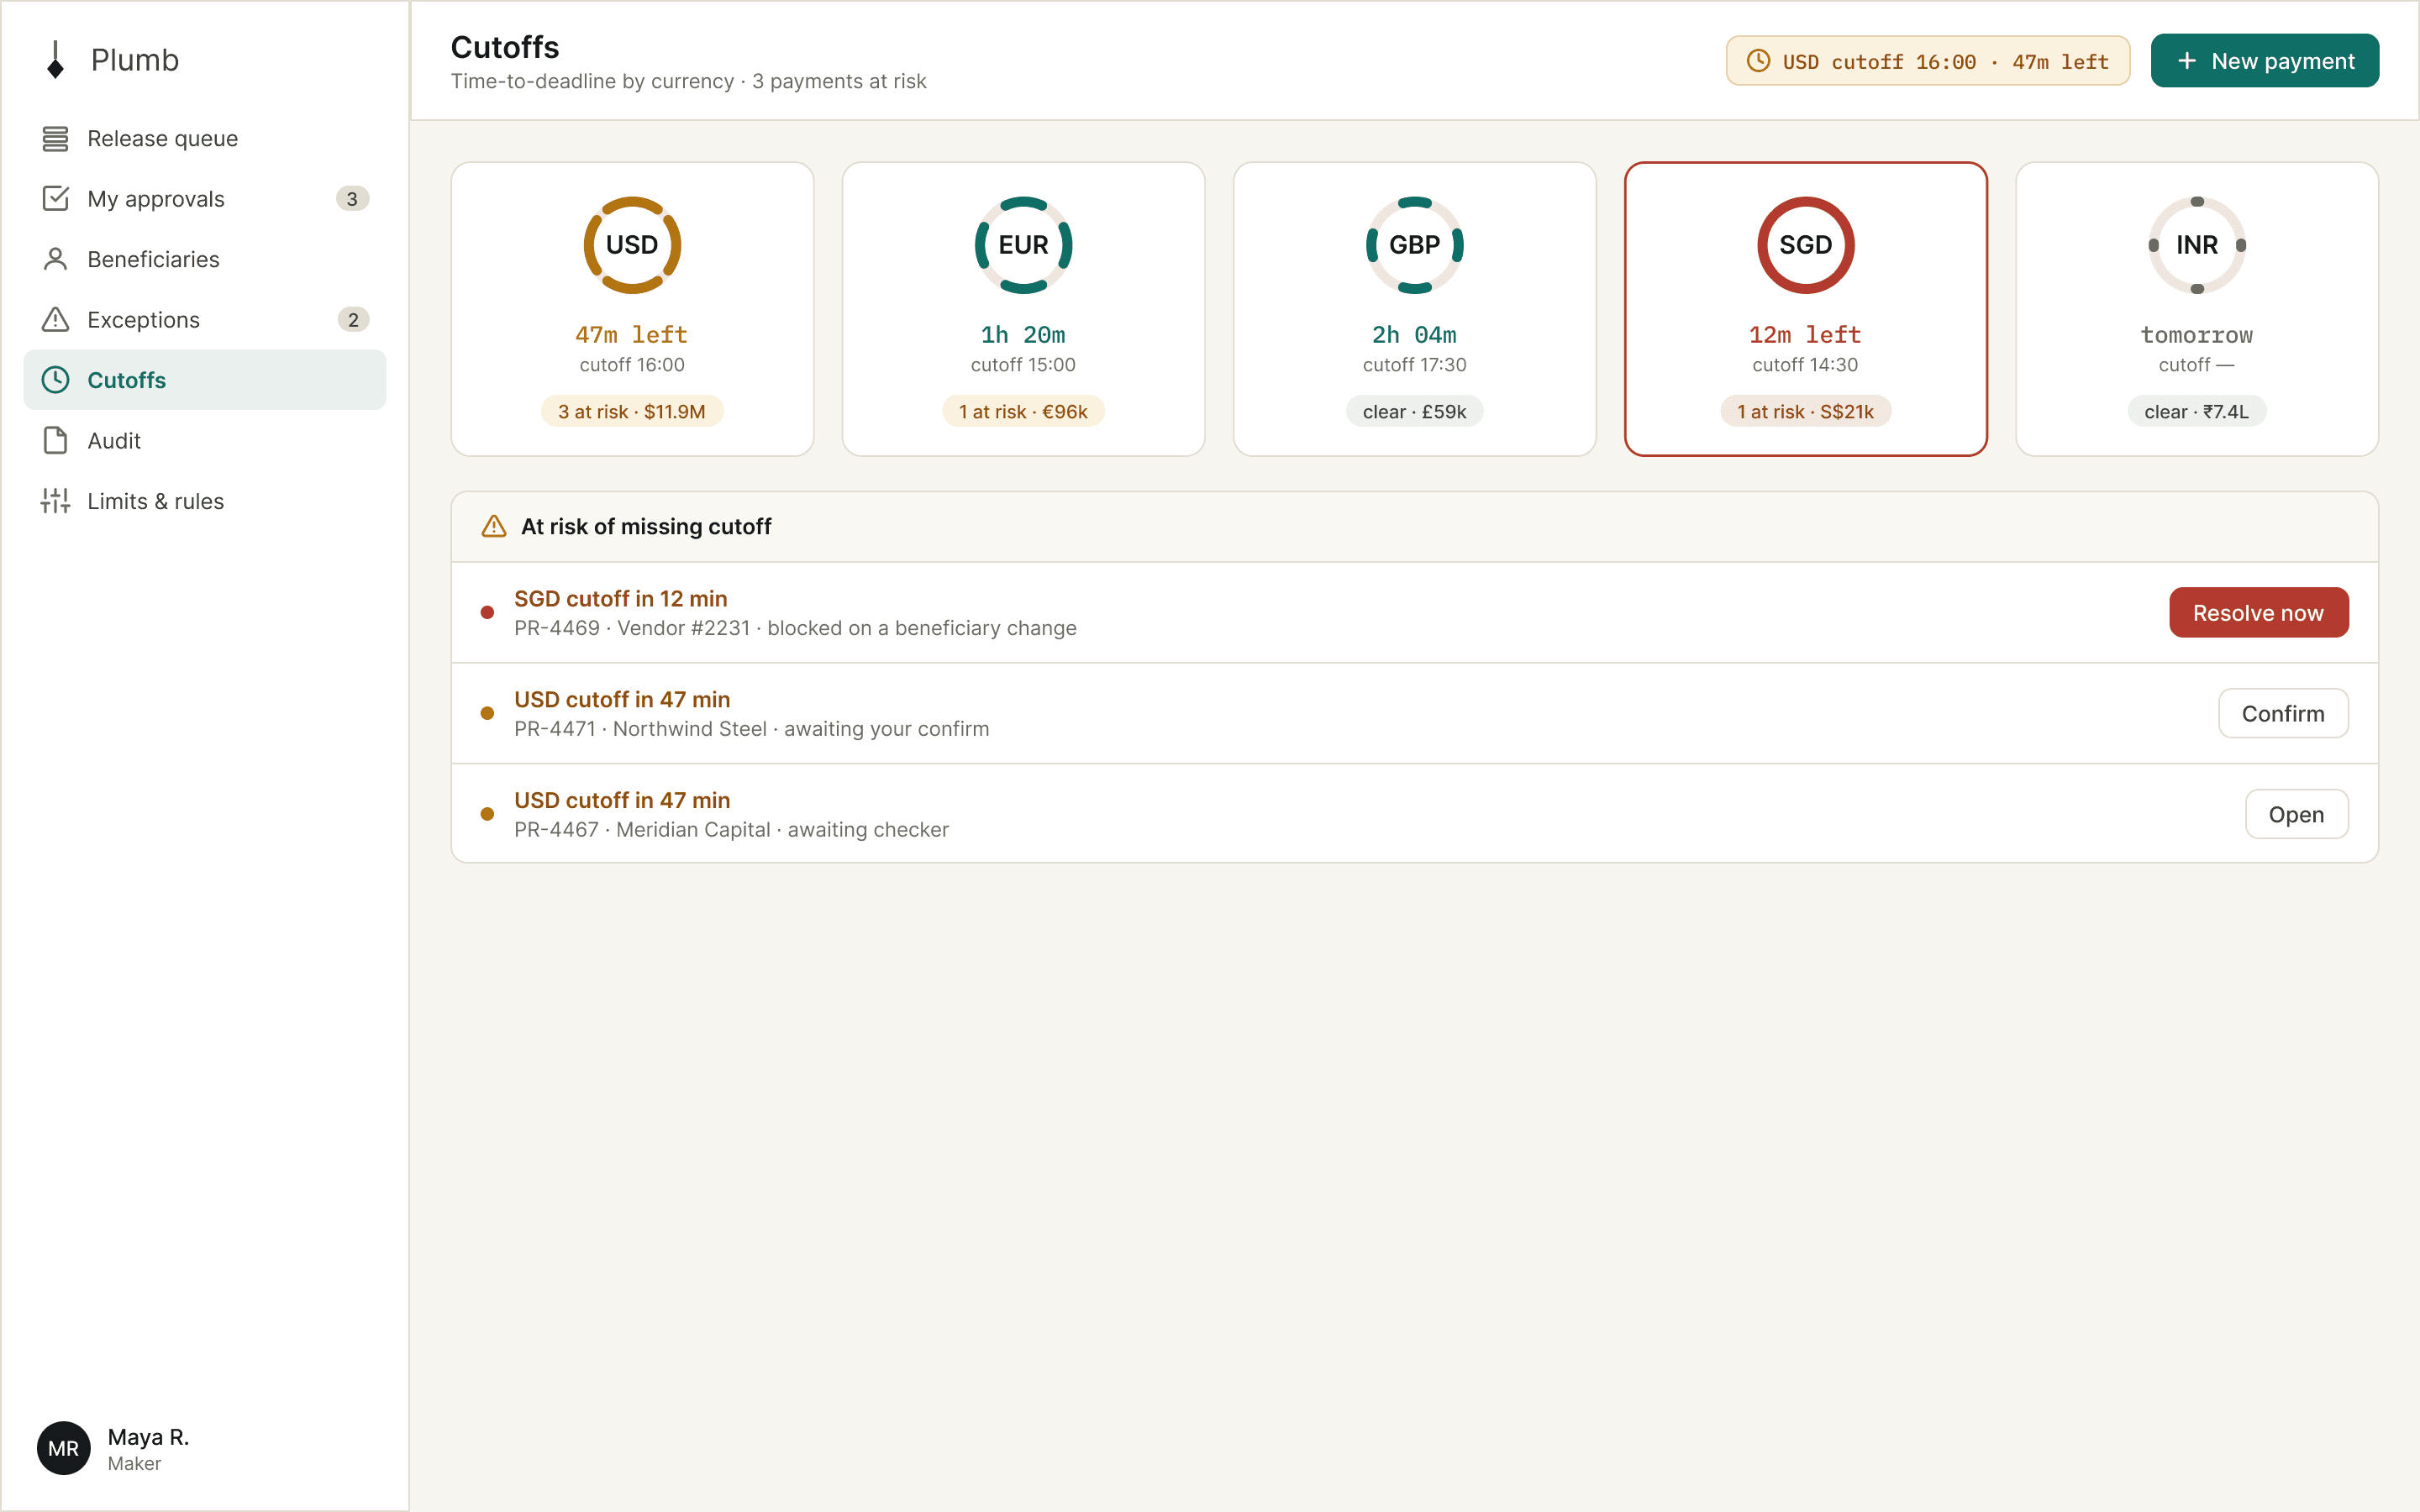Click status dot on PR-4471 row
The height and width of the screenshot is (1512, 2420).
click(487, 713)
